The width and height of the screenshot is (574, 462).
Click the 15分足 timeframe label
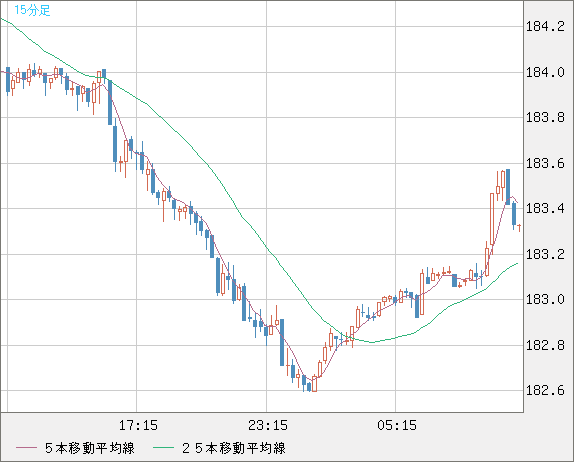click(x=32, y=10)
